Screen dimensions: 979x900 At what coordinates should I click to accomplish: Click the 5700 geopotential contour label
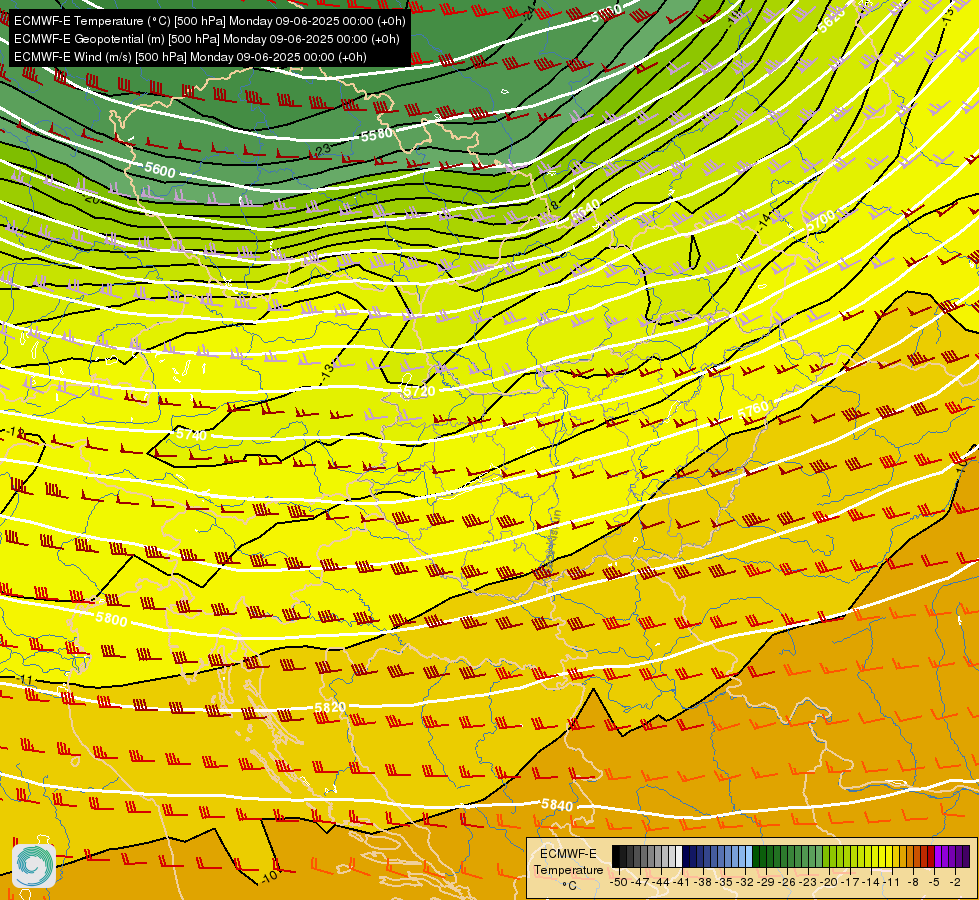click(820, 220)
